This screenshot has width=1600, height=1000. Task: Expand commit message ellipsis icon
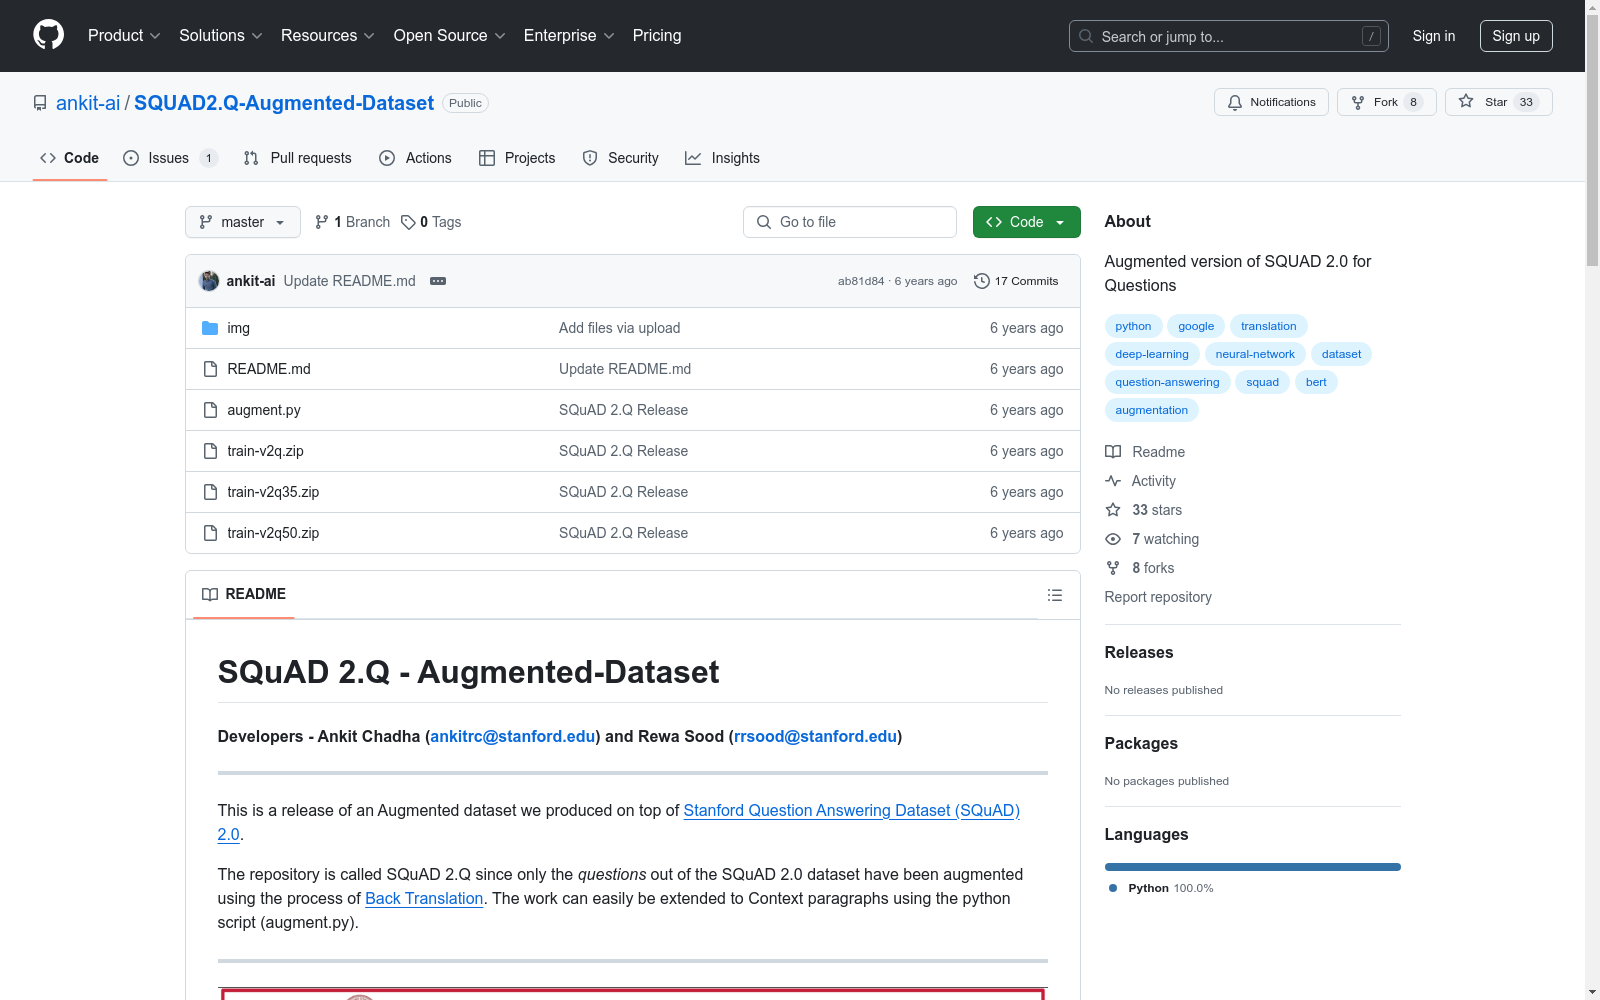[438, 281]
